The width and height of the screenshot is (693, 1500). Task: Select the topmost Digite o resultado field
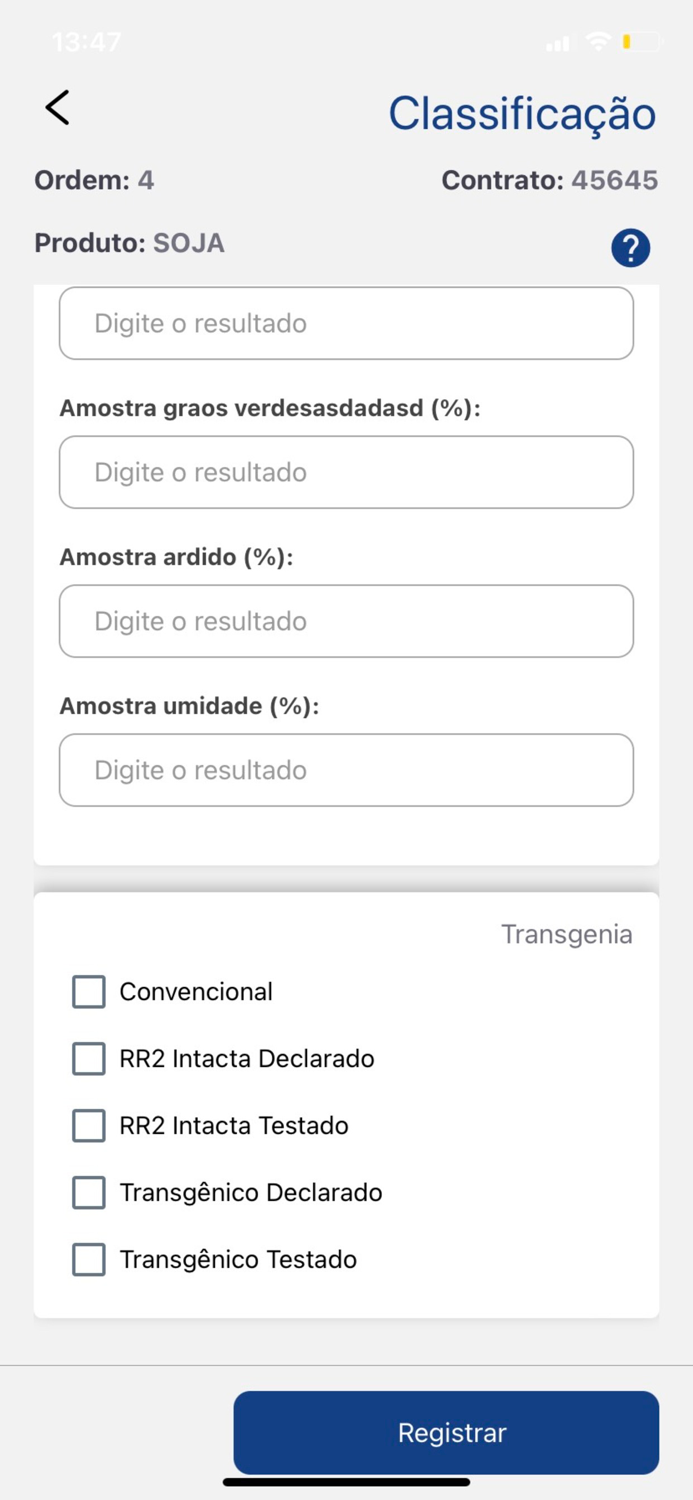pyautogui.click(x=346, y=323)
